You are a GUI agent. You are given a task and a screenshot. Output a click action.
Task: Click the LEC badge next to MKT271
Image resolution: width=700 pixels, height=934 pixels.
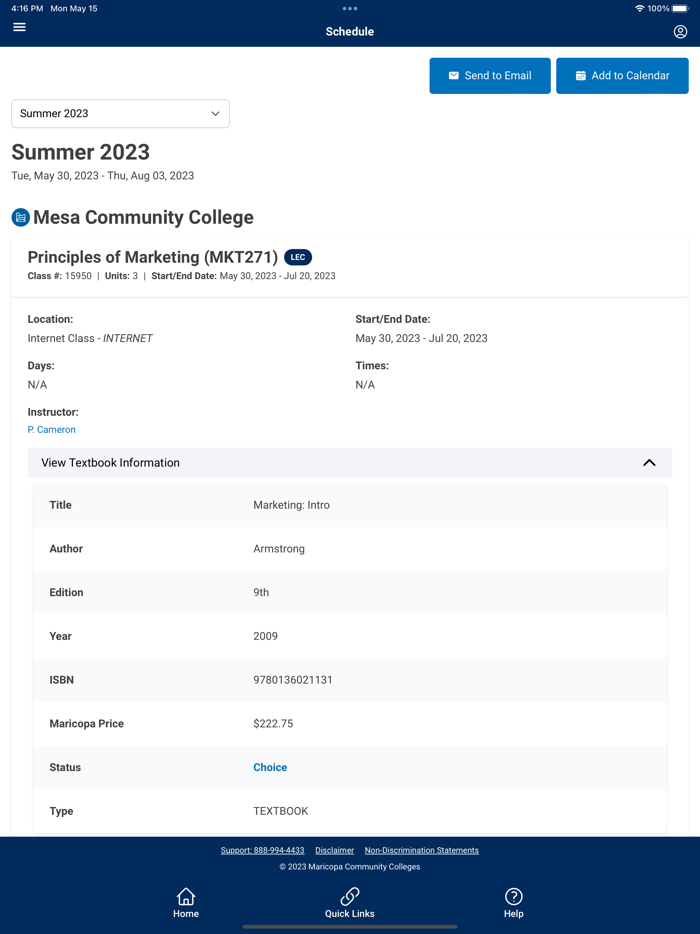click(x=297, y=257)
